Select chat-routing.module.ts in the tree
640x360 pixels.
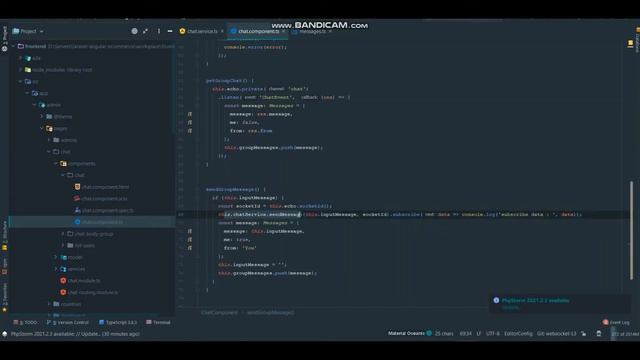(x=93, y=293)
